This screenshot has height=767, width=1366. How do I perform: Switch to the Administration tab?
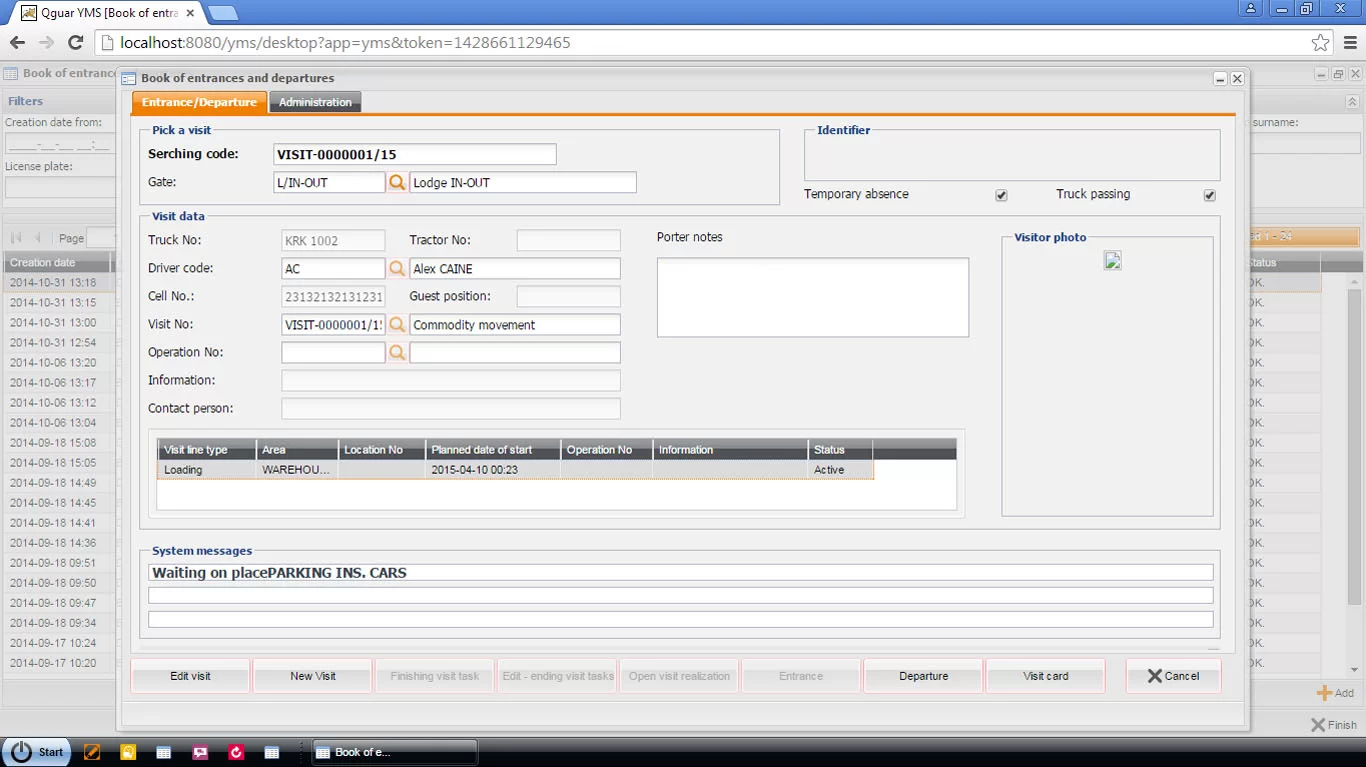pos(314,101)
